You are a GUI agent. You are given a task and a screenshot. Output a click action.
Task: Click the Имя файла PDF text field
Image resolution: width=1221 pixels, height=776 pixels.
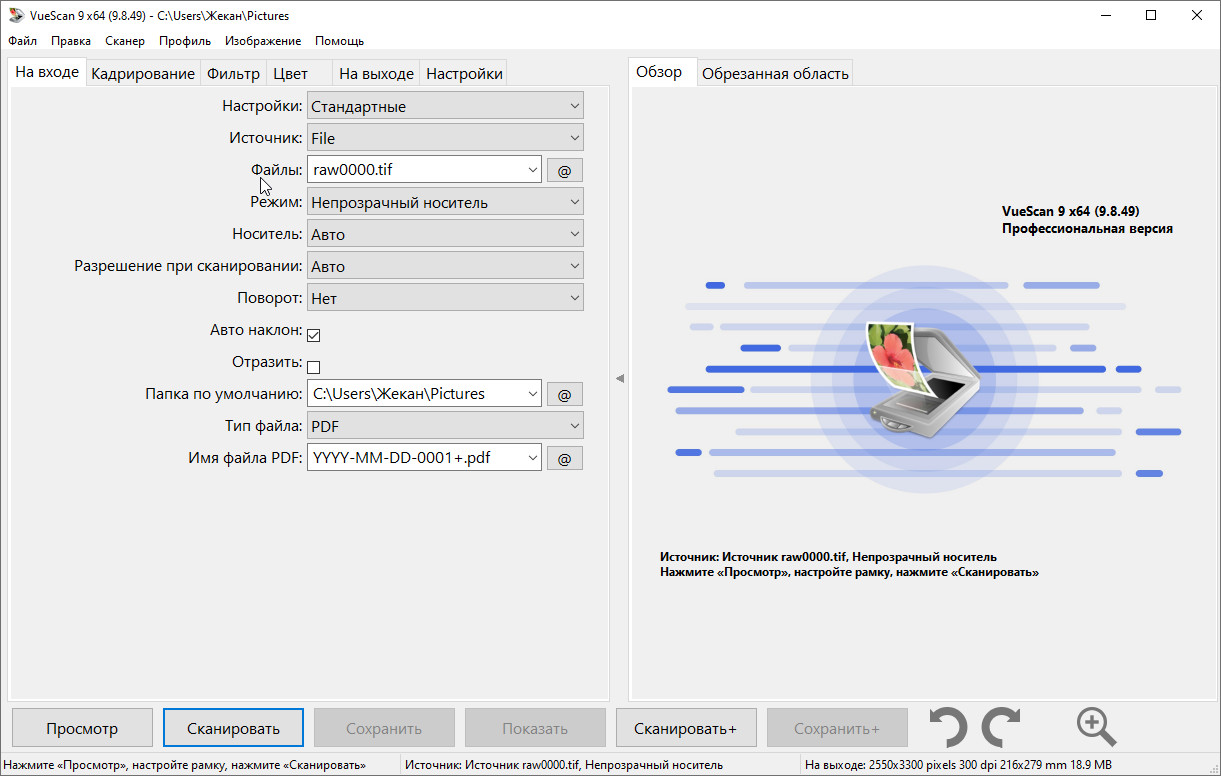click(414, 459)
